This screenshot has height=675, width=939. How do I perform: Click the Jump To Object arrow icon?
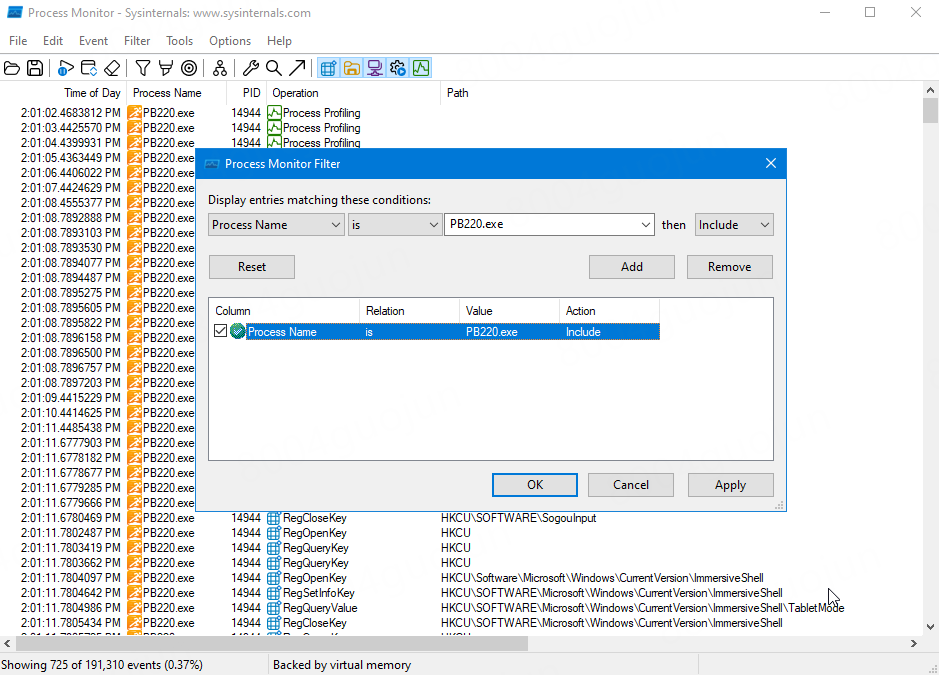[297, 68]
